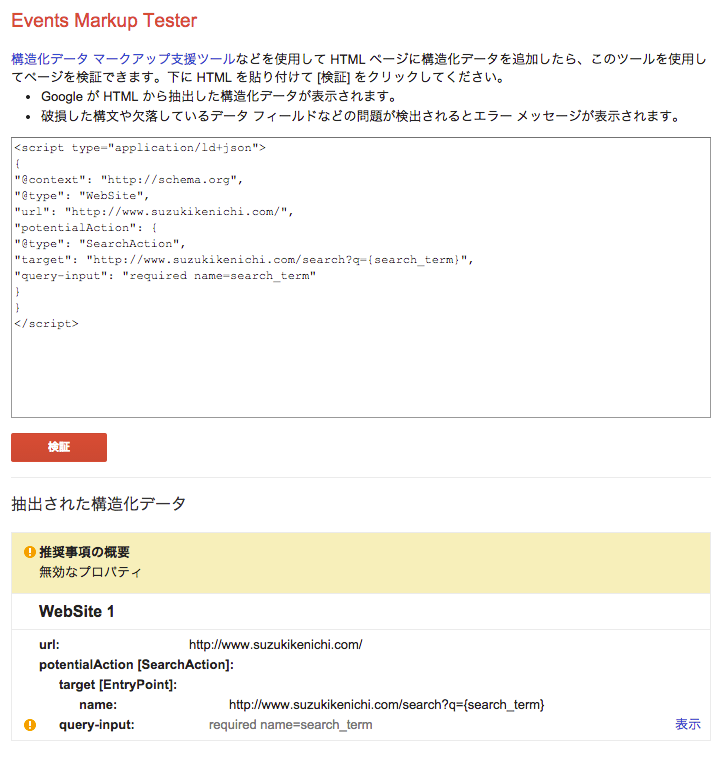This screenshot has width=724, height=758.
Task: Click the url: property label
Action: [x=49, y=644]
